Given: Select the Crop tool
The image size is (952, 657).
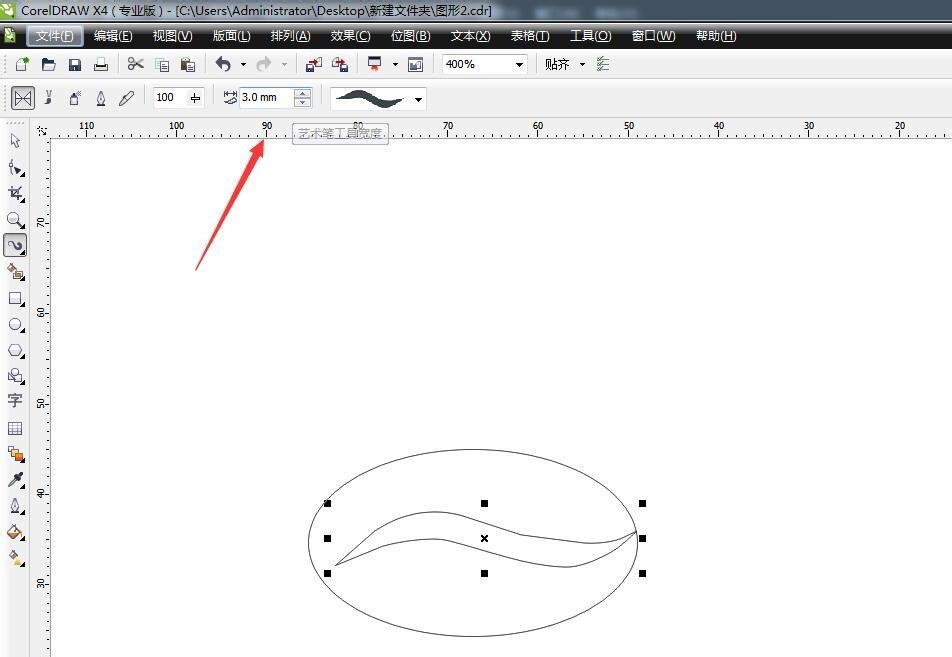Looking at the screenshot, I should 15,193.
